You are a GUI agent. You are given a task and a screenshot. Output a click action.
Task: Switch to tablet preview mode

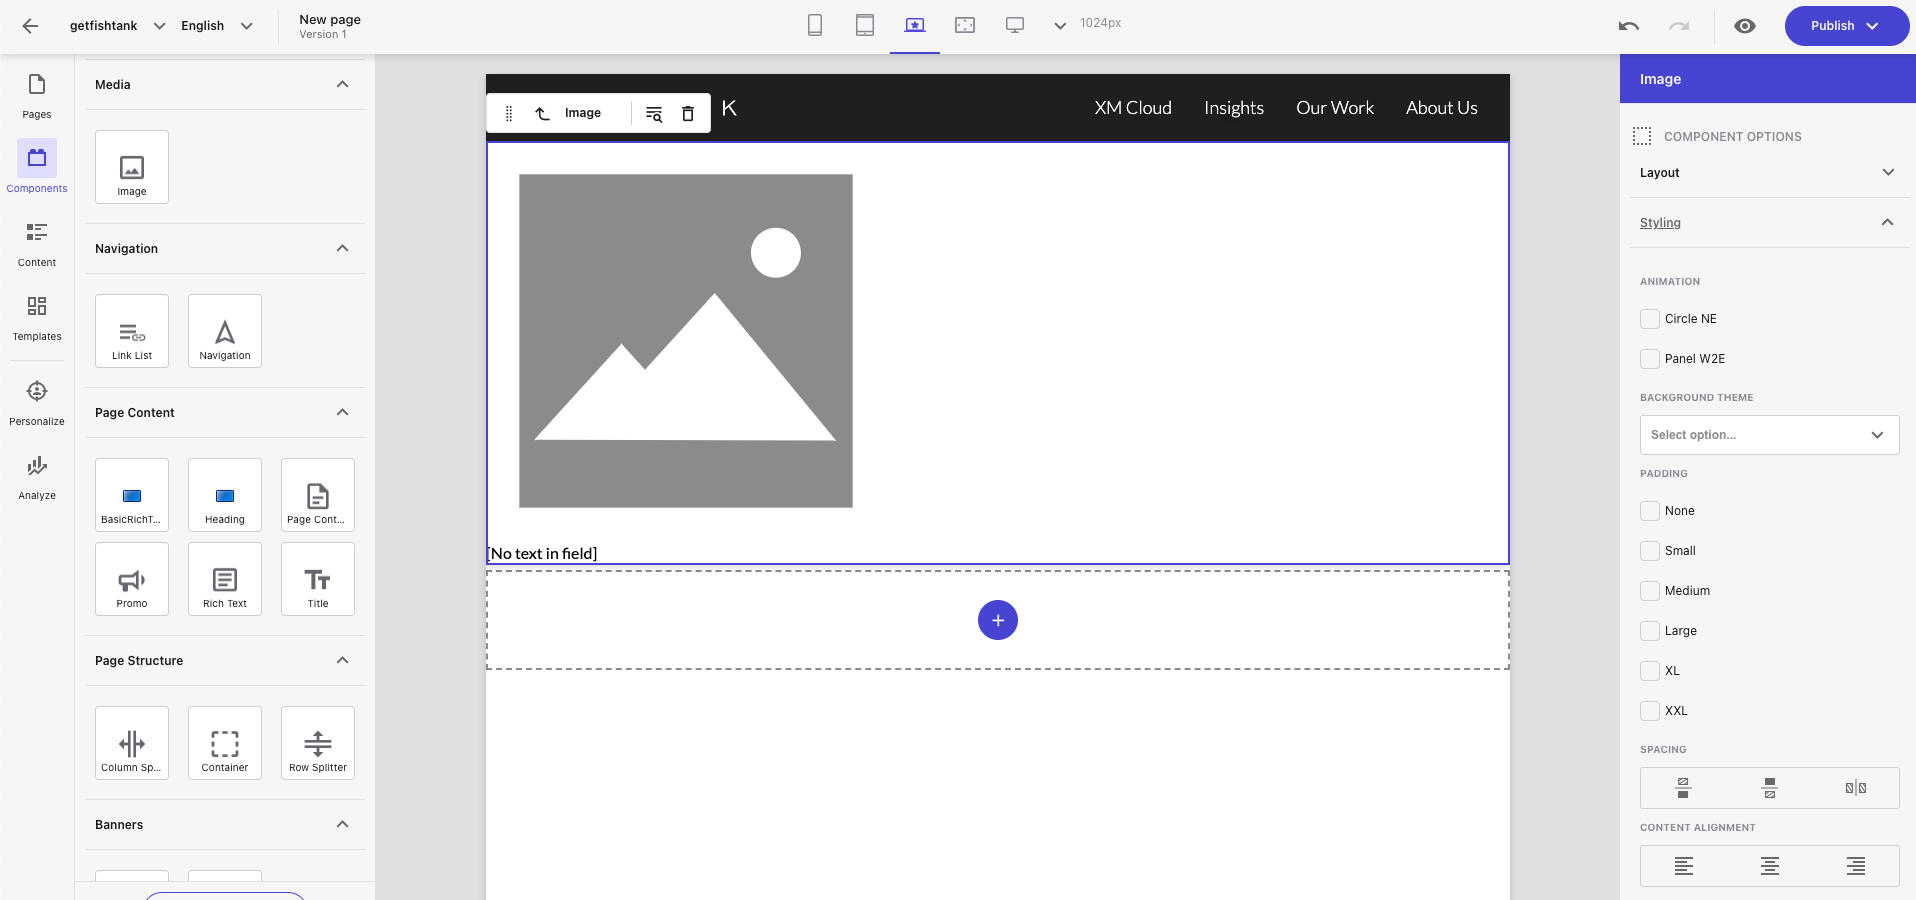(863, 25)
